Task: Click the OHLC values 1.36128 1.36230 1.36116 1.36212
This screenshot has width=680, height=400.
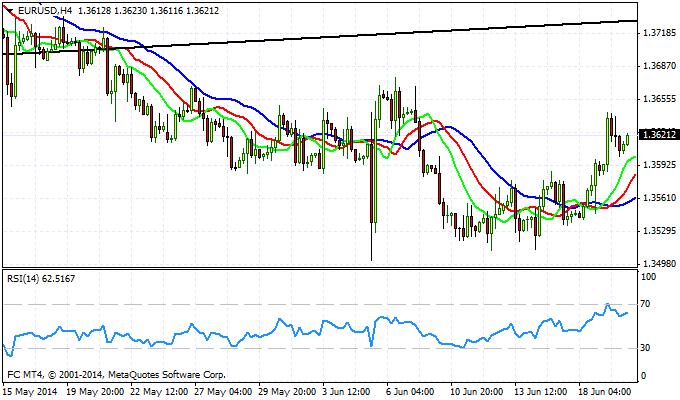Action: (x=148, y=10)
